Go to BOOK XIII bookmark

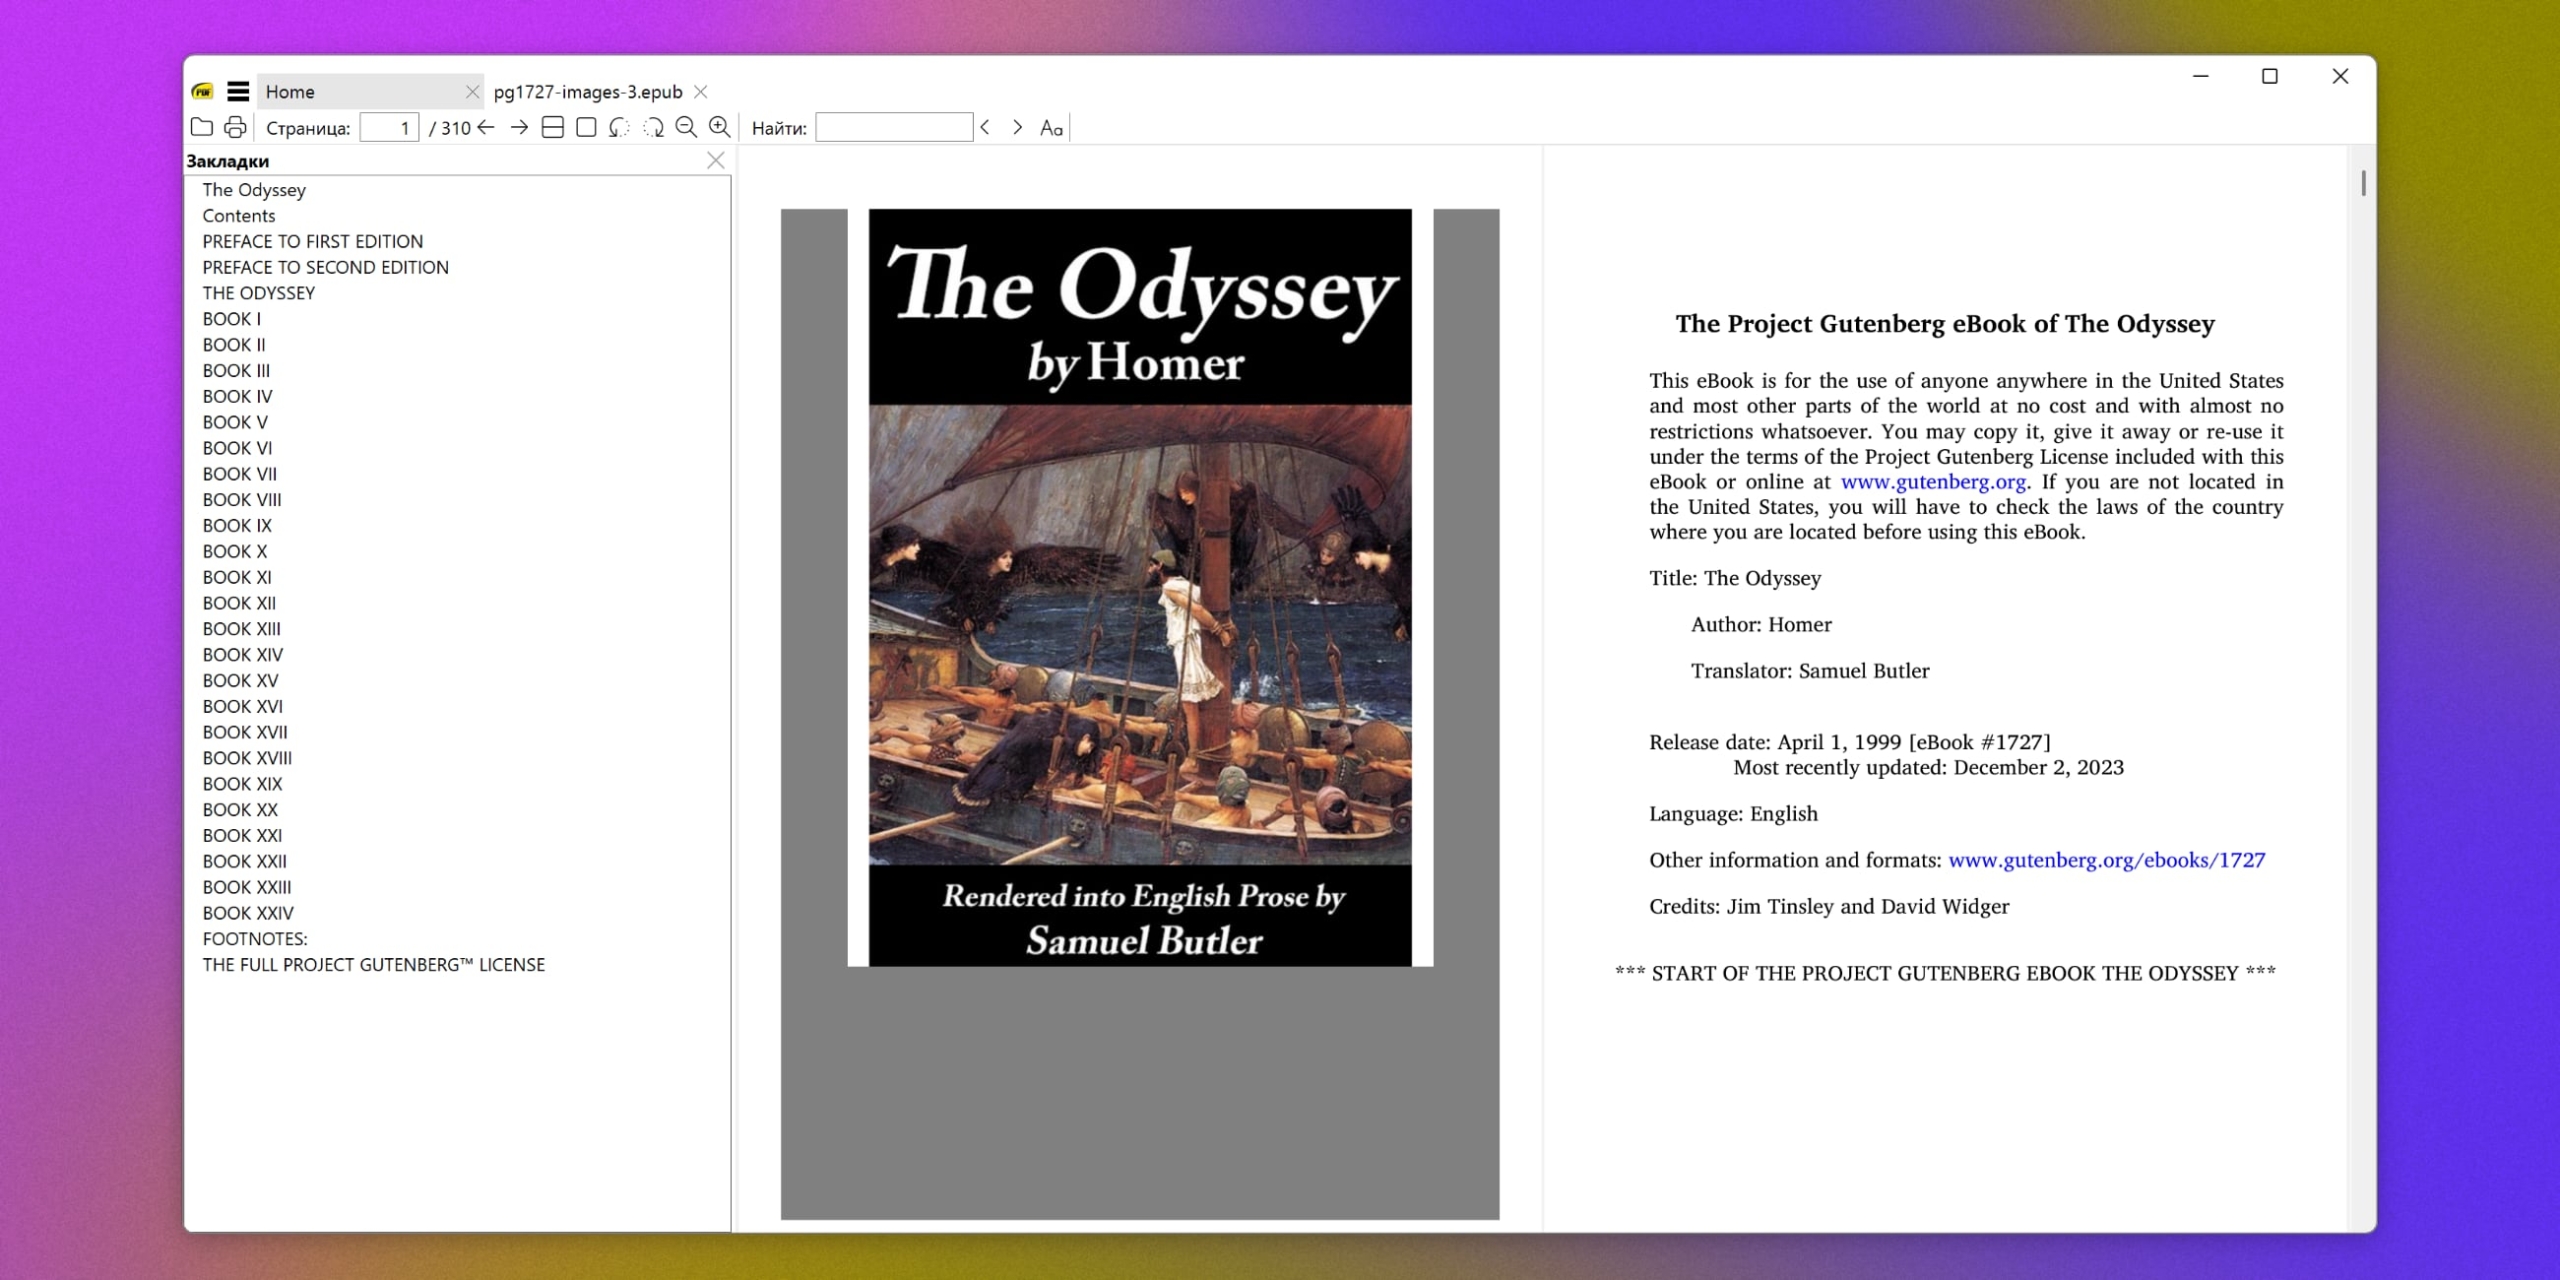[242, 629]
